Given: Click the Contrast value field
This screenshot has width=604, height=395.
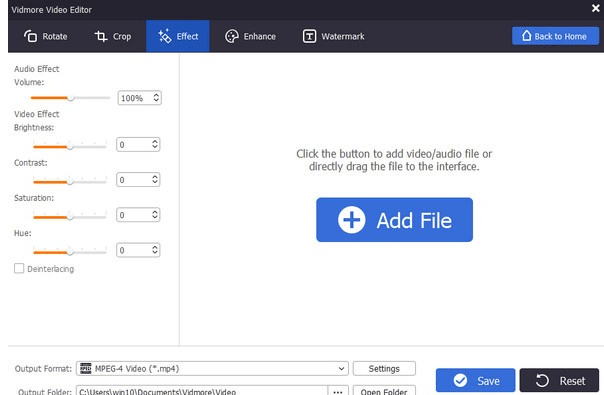Looking at the screenshot, I should [x=138, y=180].
